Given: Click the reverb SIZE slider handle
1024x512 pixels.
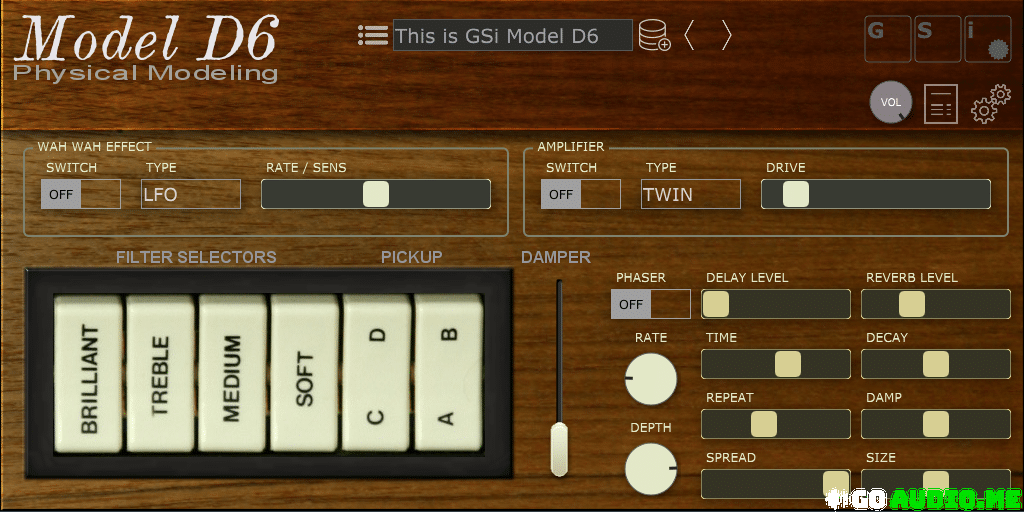Looking at the screenshot, I should [936, 484].
